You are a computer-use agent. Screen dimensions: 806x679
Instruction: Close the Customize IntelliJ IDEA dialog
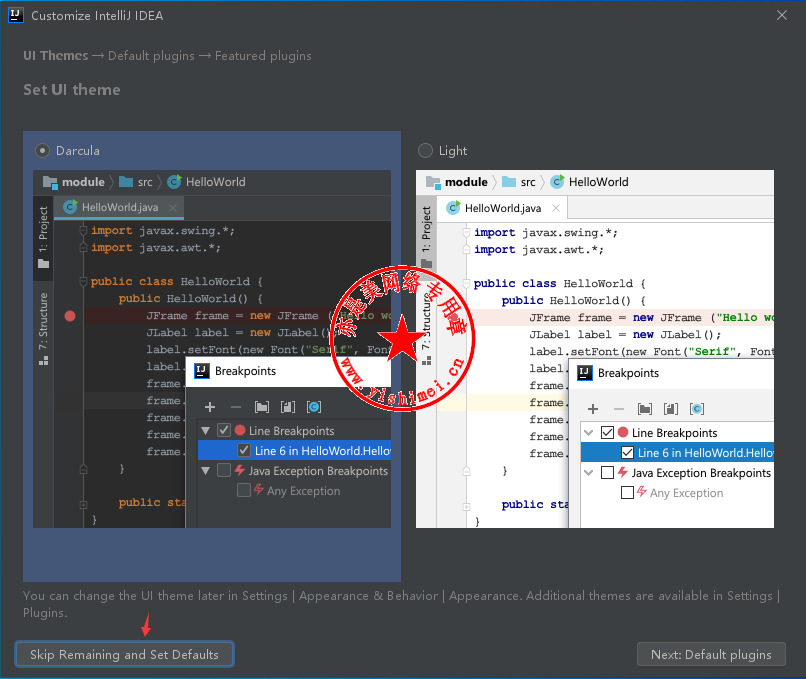click(x=782, y=15)
